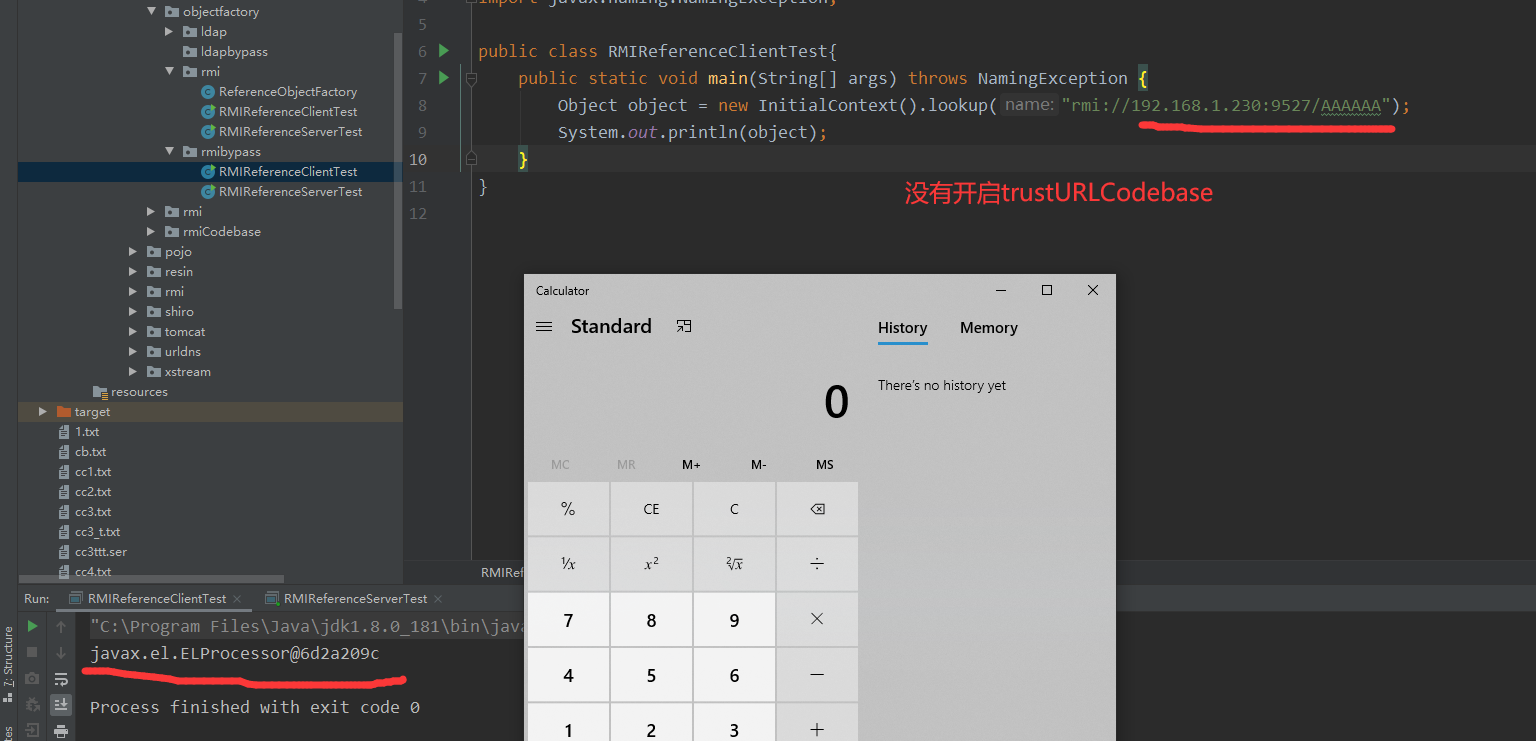
Task: Switch to Calculator Memory tab
Action: (989, 328)
